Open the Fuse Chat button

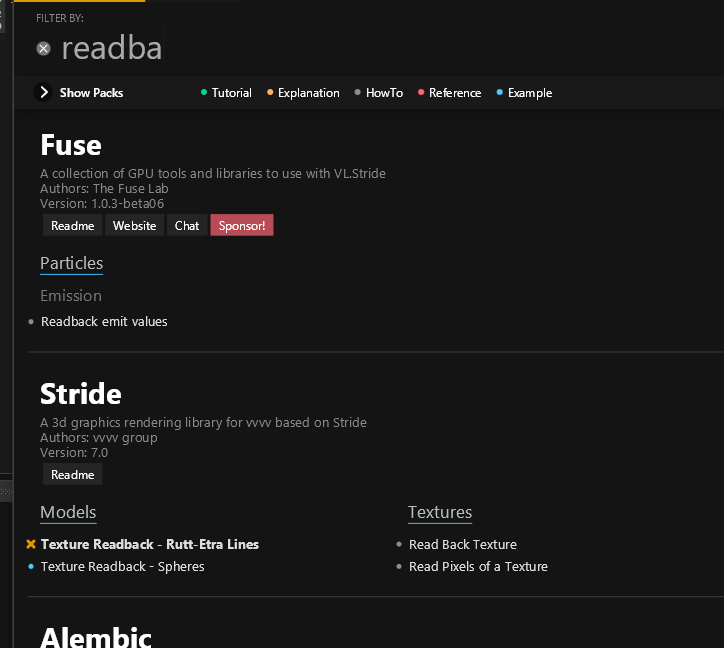click(187, 226)
